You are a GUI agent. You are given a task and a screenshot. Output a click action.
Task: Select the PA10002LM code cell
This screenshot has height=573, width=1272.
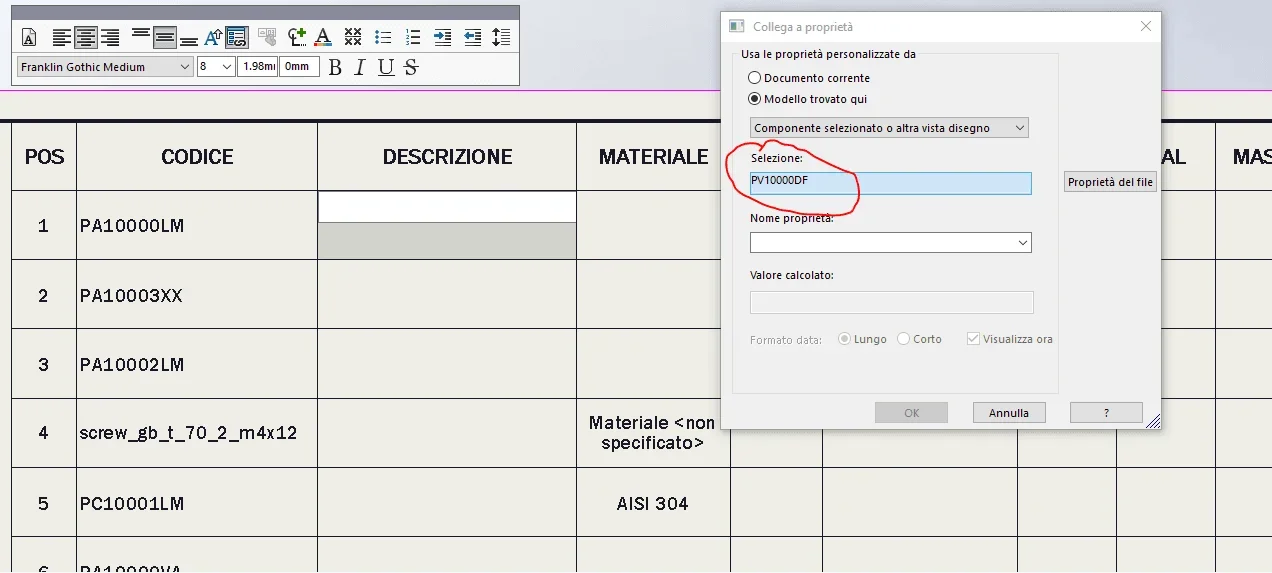pos(197,364)
